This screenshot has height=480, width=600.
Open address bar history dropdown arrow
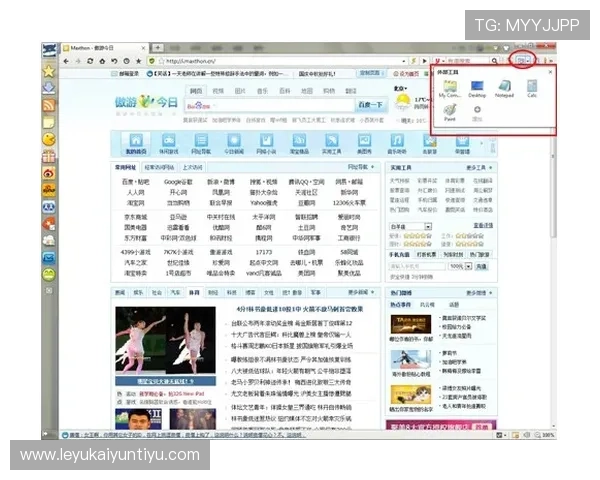(x=404, y=61)
